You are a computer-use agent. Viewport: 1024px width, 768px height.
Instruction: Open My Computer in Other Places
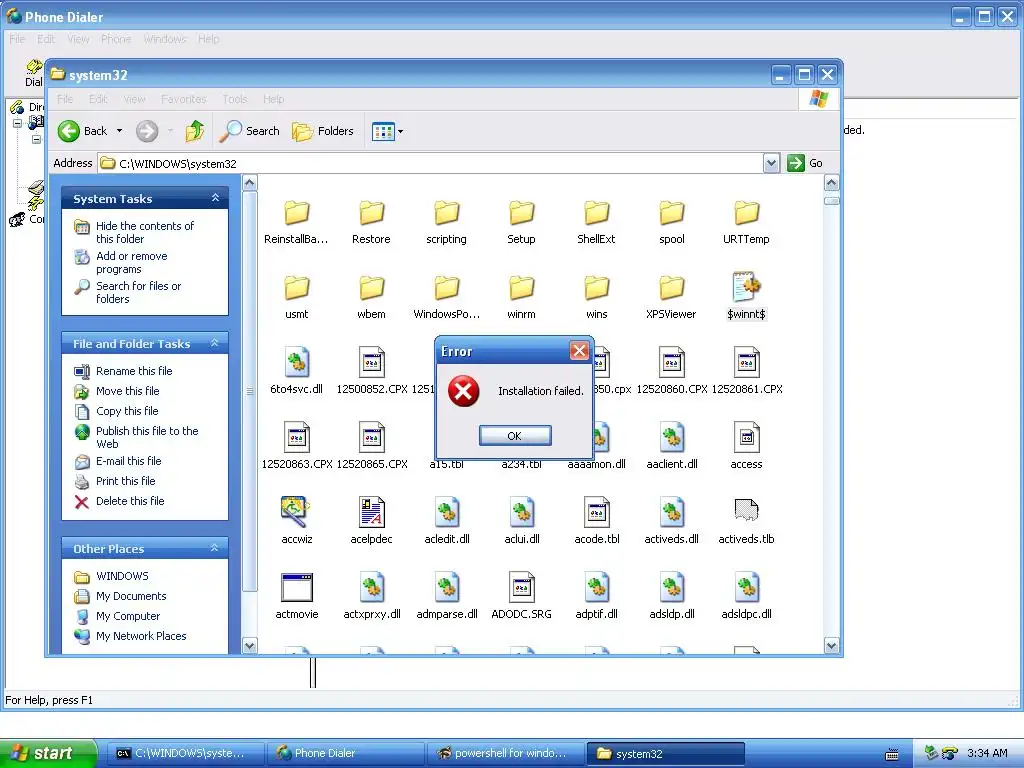point(127,616)
